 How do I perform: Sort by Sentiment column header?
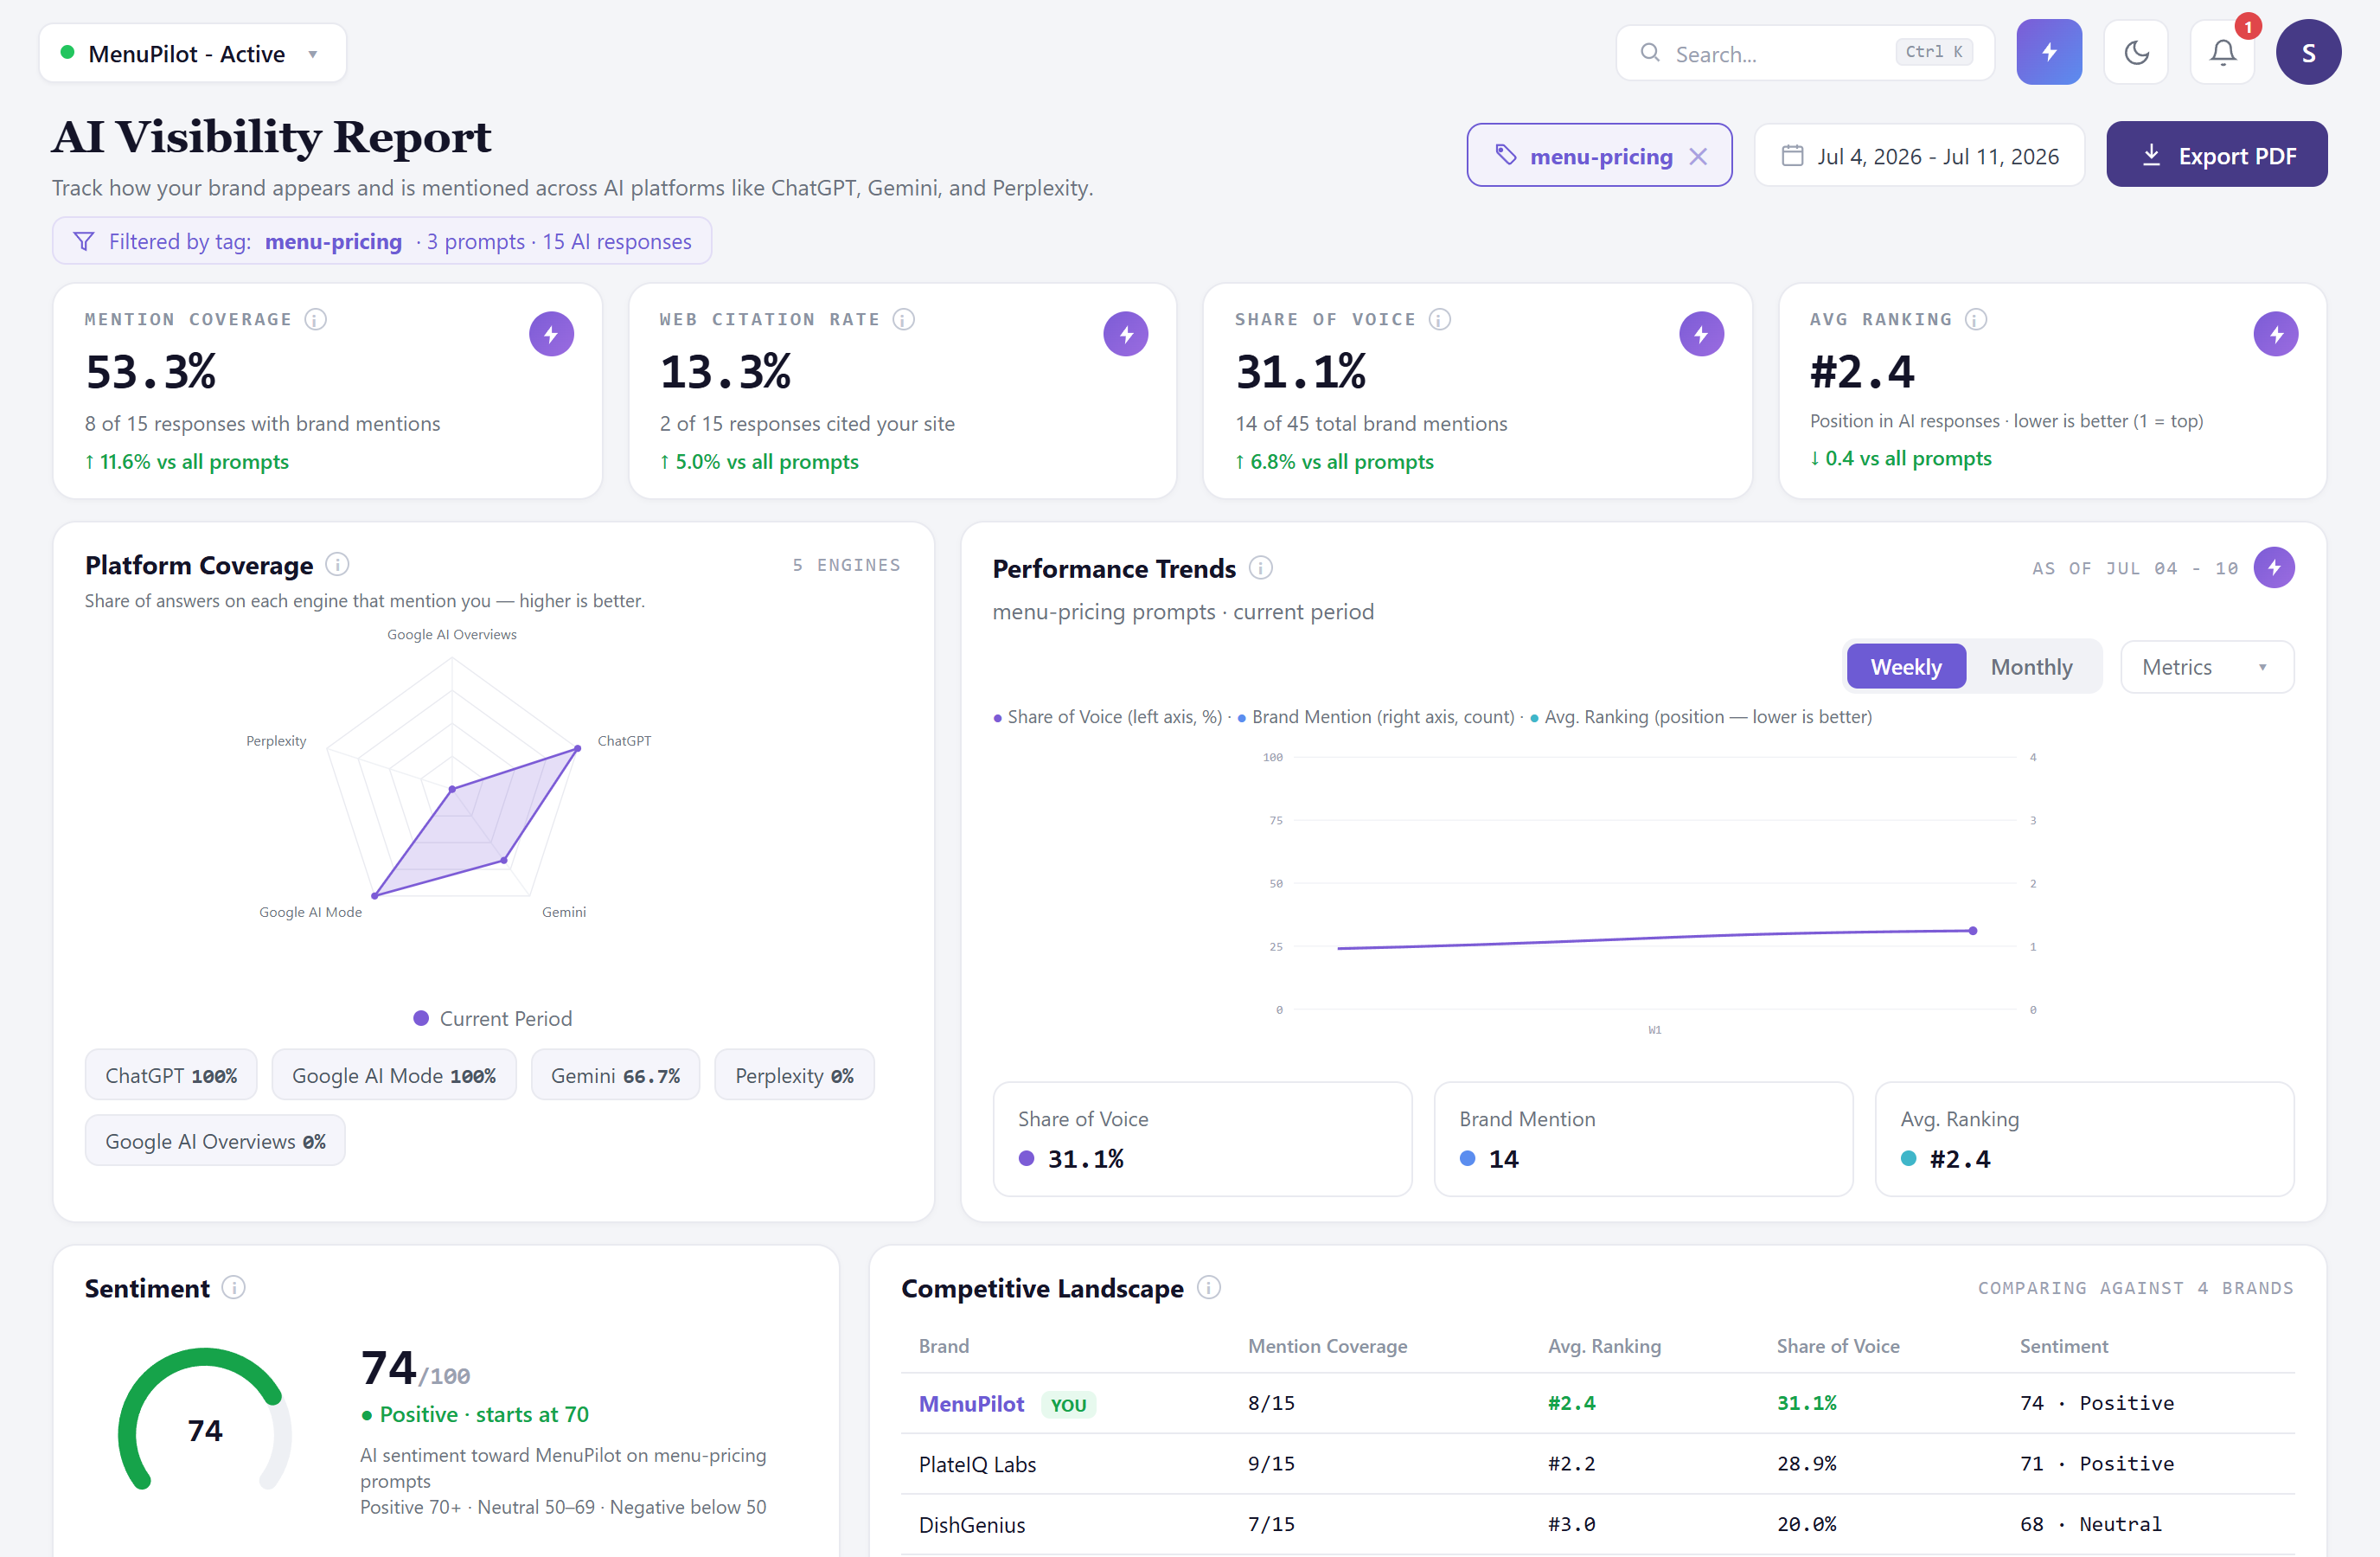coord(2063,1346)
